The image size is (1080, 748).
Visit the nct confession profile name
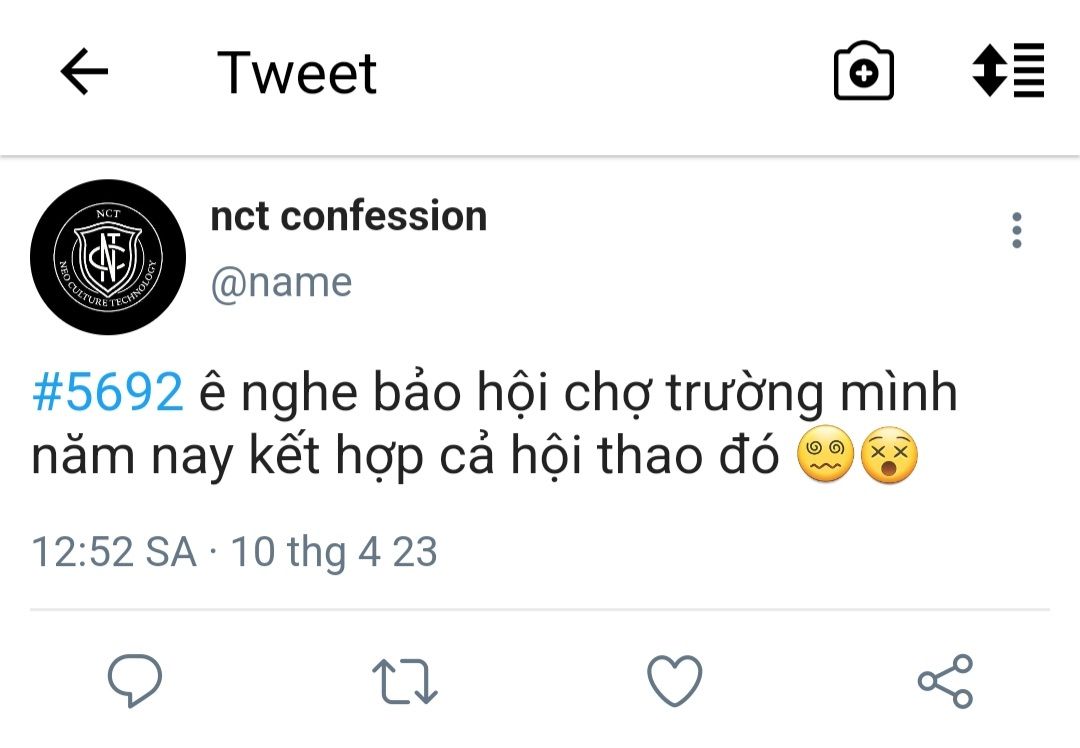[x=349, y=216]
